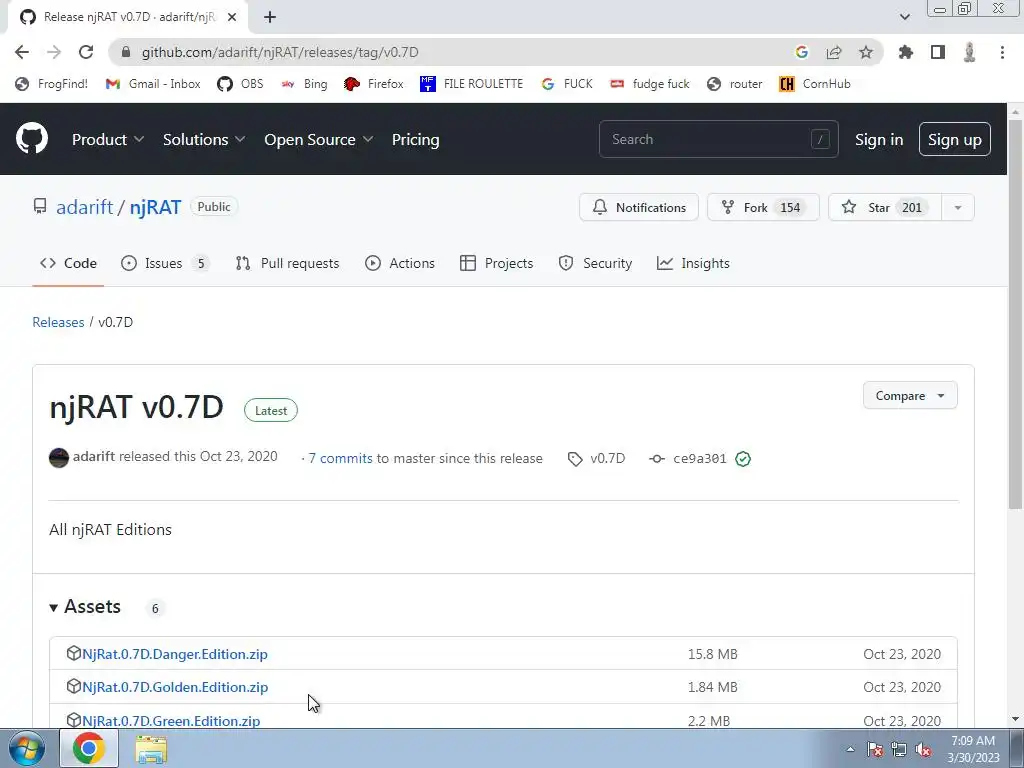Go back using the browser back arrow
Viewport: 1024px width, 768px height.
coord(22,52)
